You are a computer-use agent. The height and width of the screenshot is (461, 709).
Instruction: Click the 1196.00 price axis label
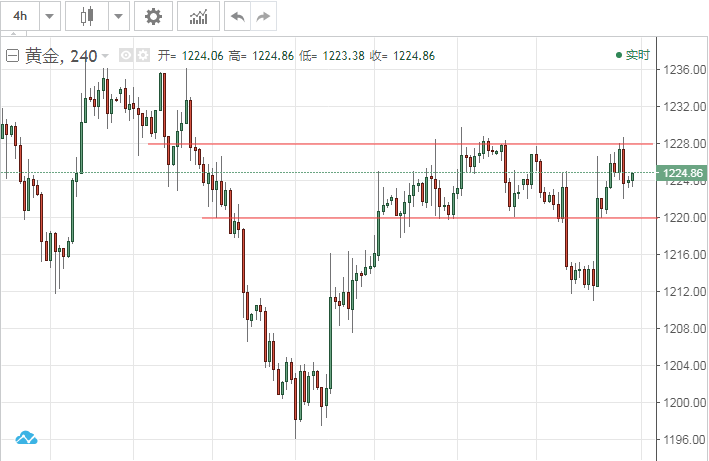point(684,439)
